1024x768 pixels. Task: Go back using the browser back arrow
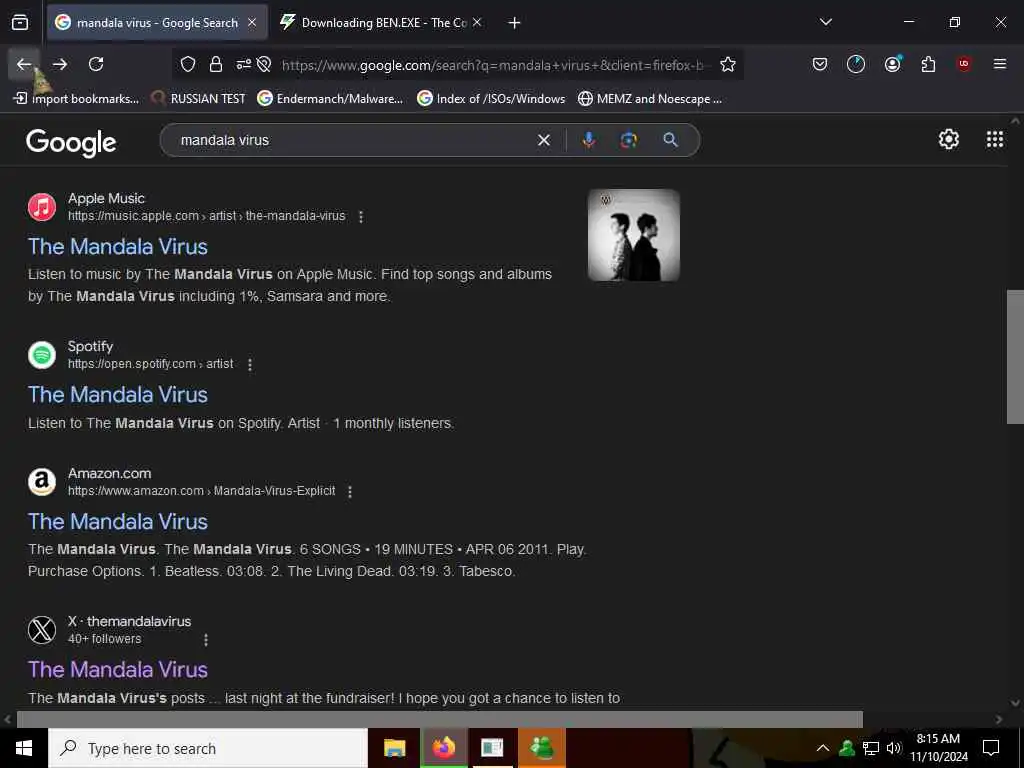(24, 64)
